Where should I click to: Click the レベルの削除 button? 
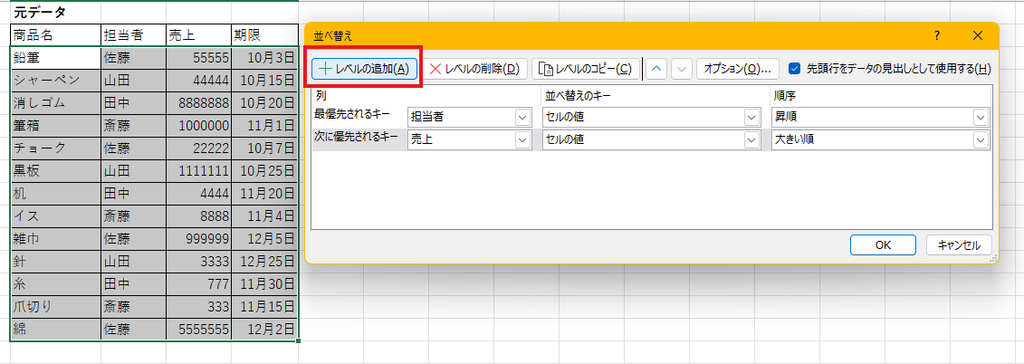tap(475, 68)
